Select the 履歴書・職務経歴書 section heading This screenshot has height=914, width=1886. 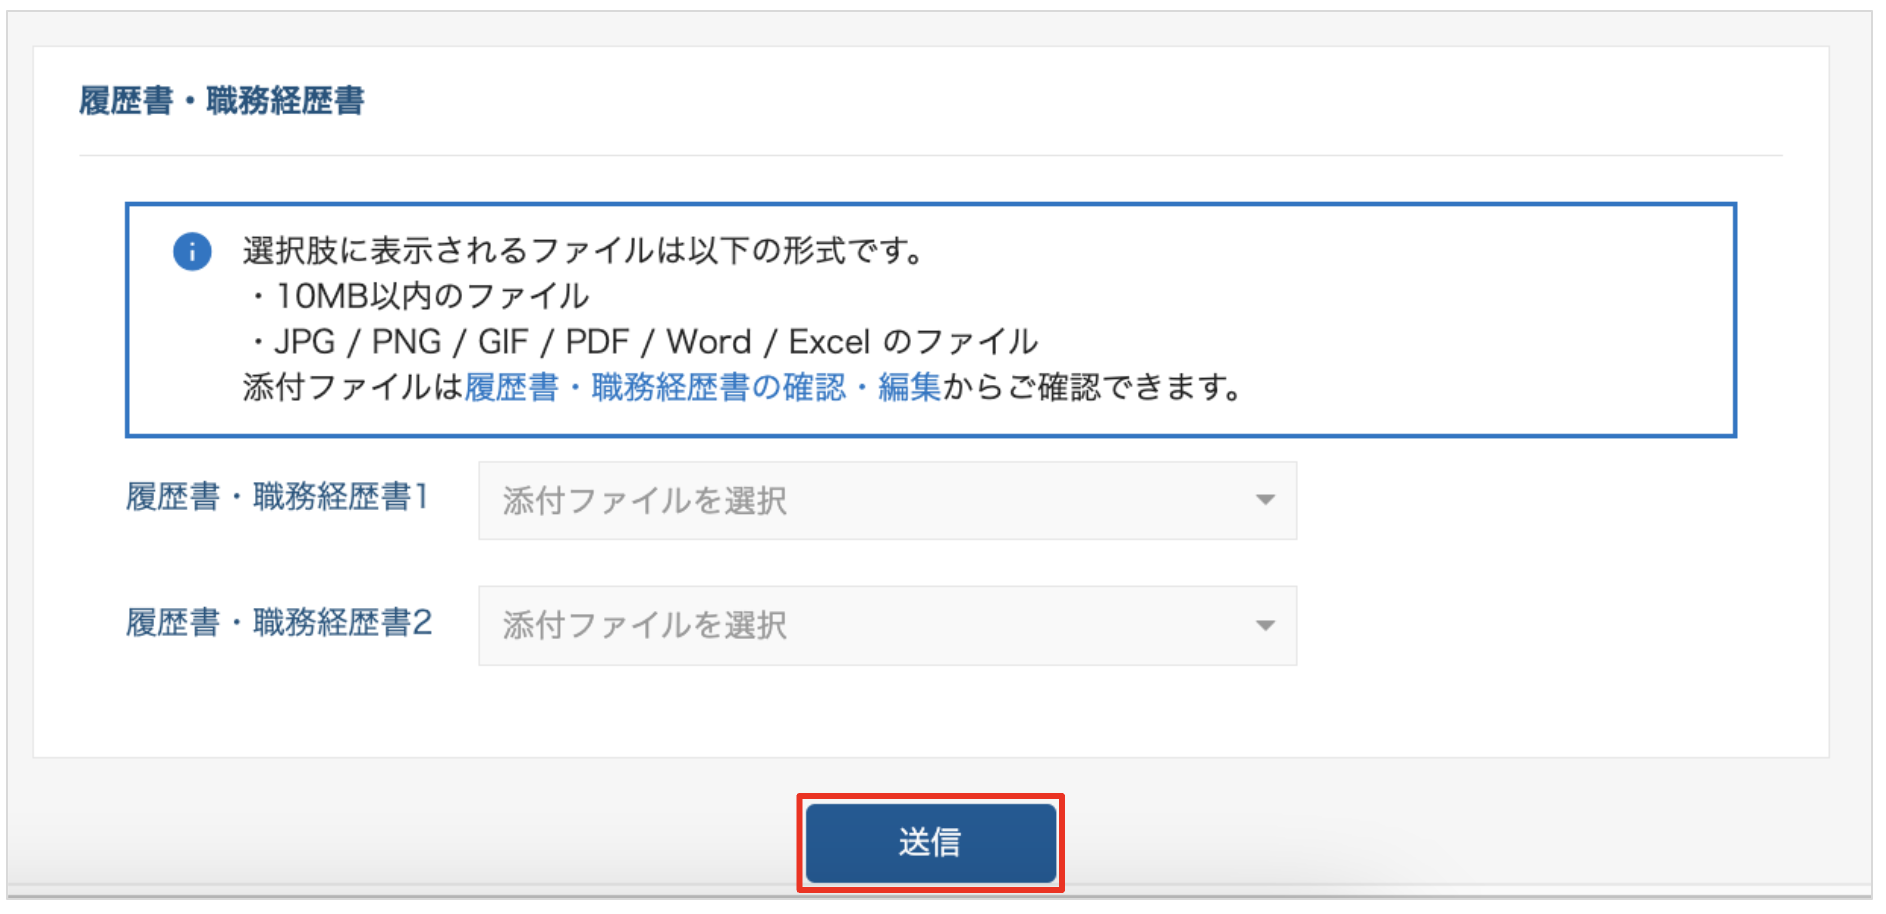222,101
